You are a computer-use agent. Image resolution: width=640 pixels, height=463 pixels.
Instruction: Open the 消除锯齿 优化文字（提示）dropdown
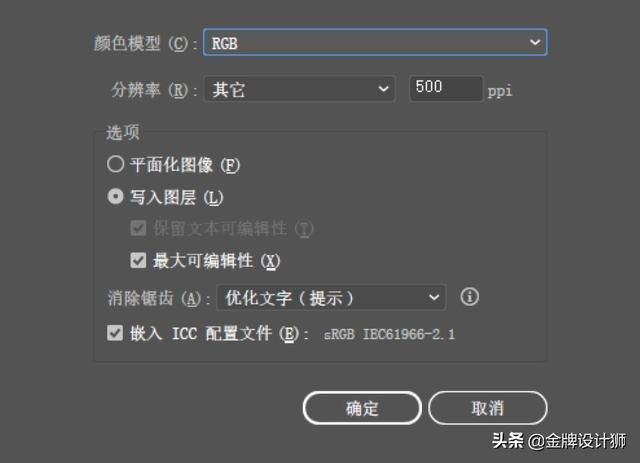coord(331,298)
